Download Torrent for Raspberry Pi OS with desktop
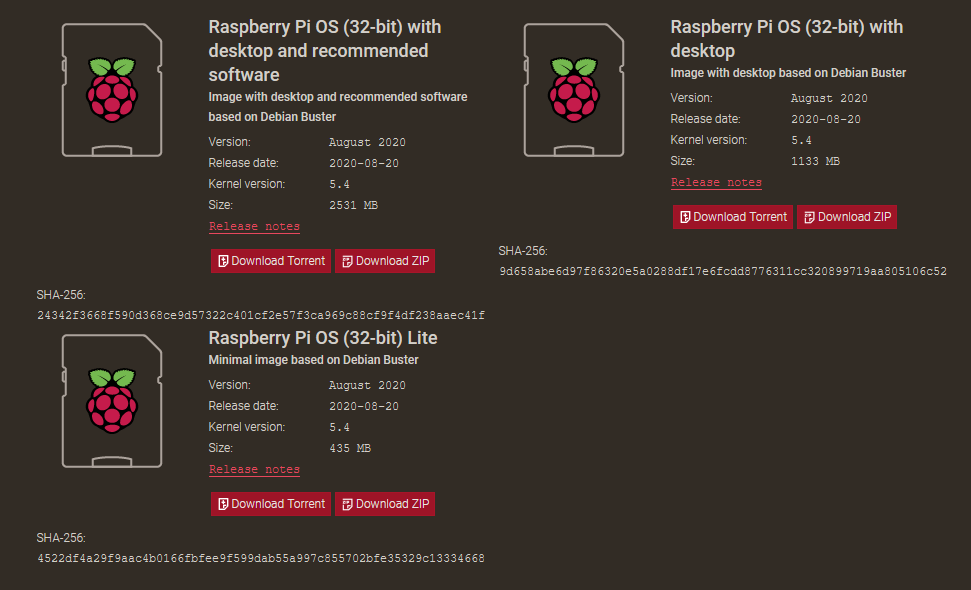971x590 pixels. point(733,217)
